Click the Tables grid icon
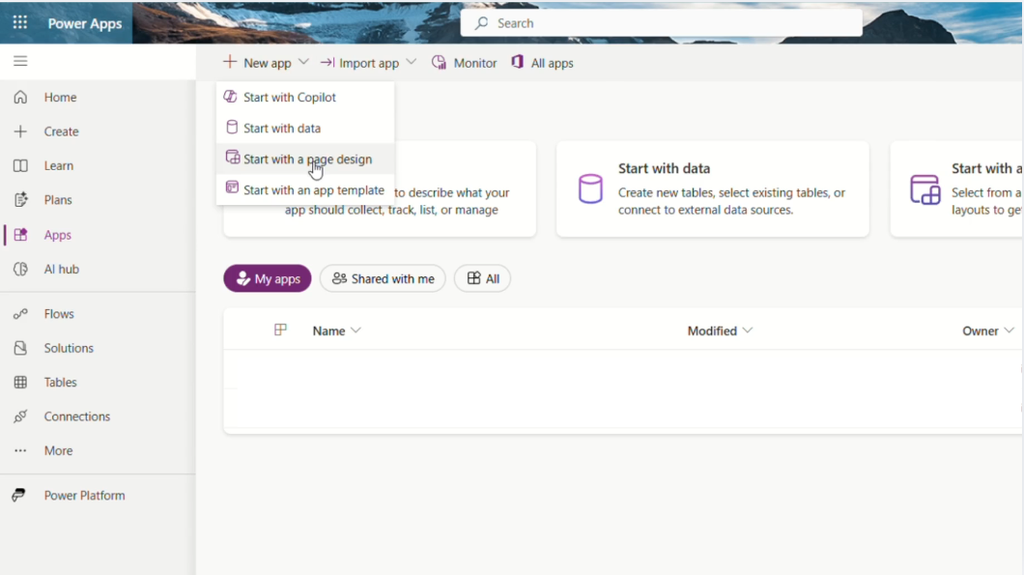 coord(20,382)
